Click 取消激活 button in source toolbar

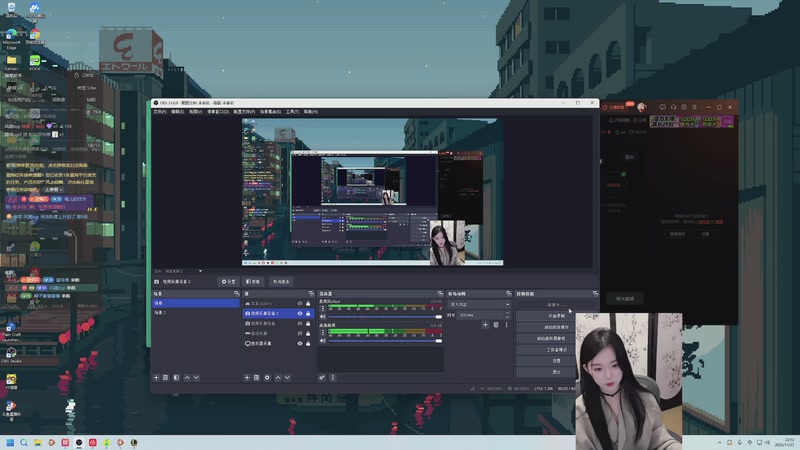click(x=281, y=282)
